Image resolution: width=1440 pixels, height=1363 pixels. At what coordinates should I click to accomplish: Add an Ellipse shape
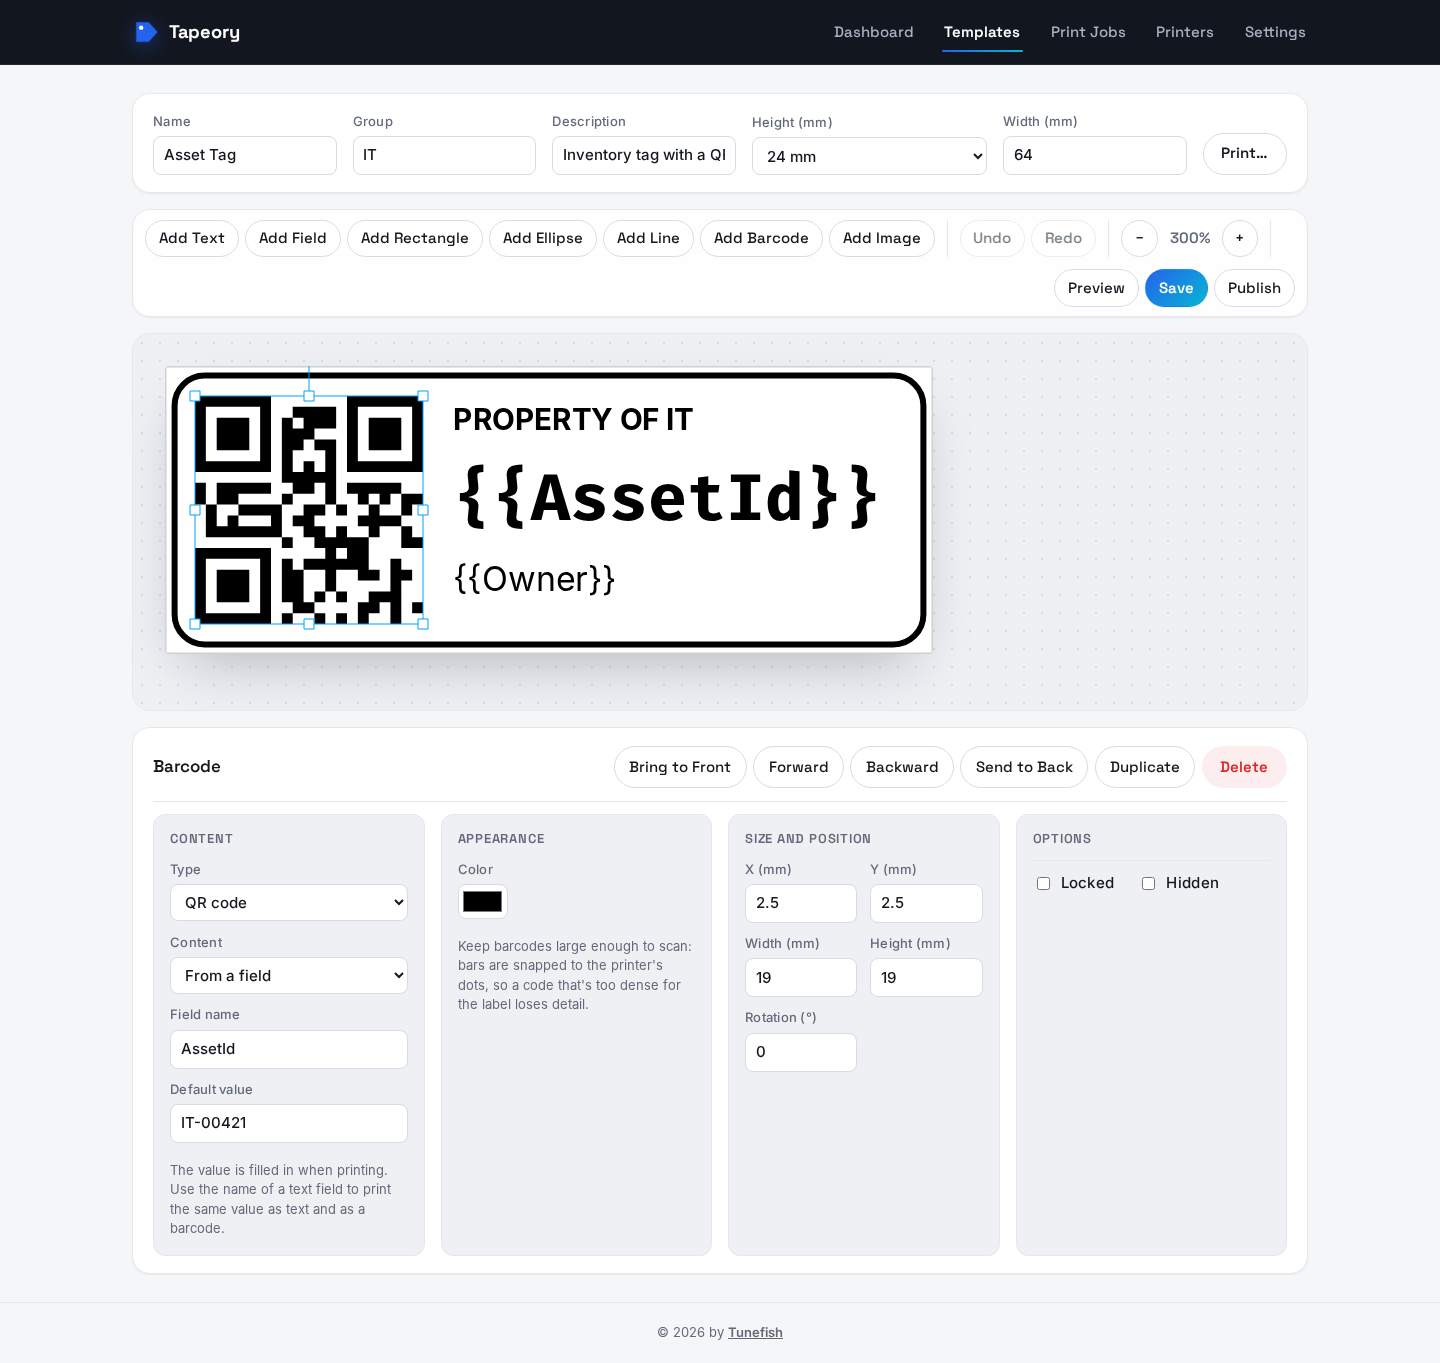543,238
